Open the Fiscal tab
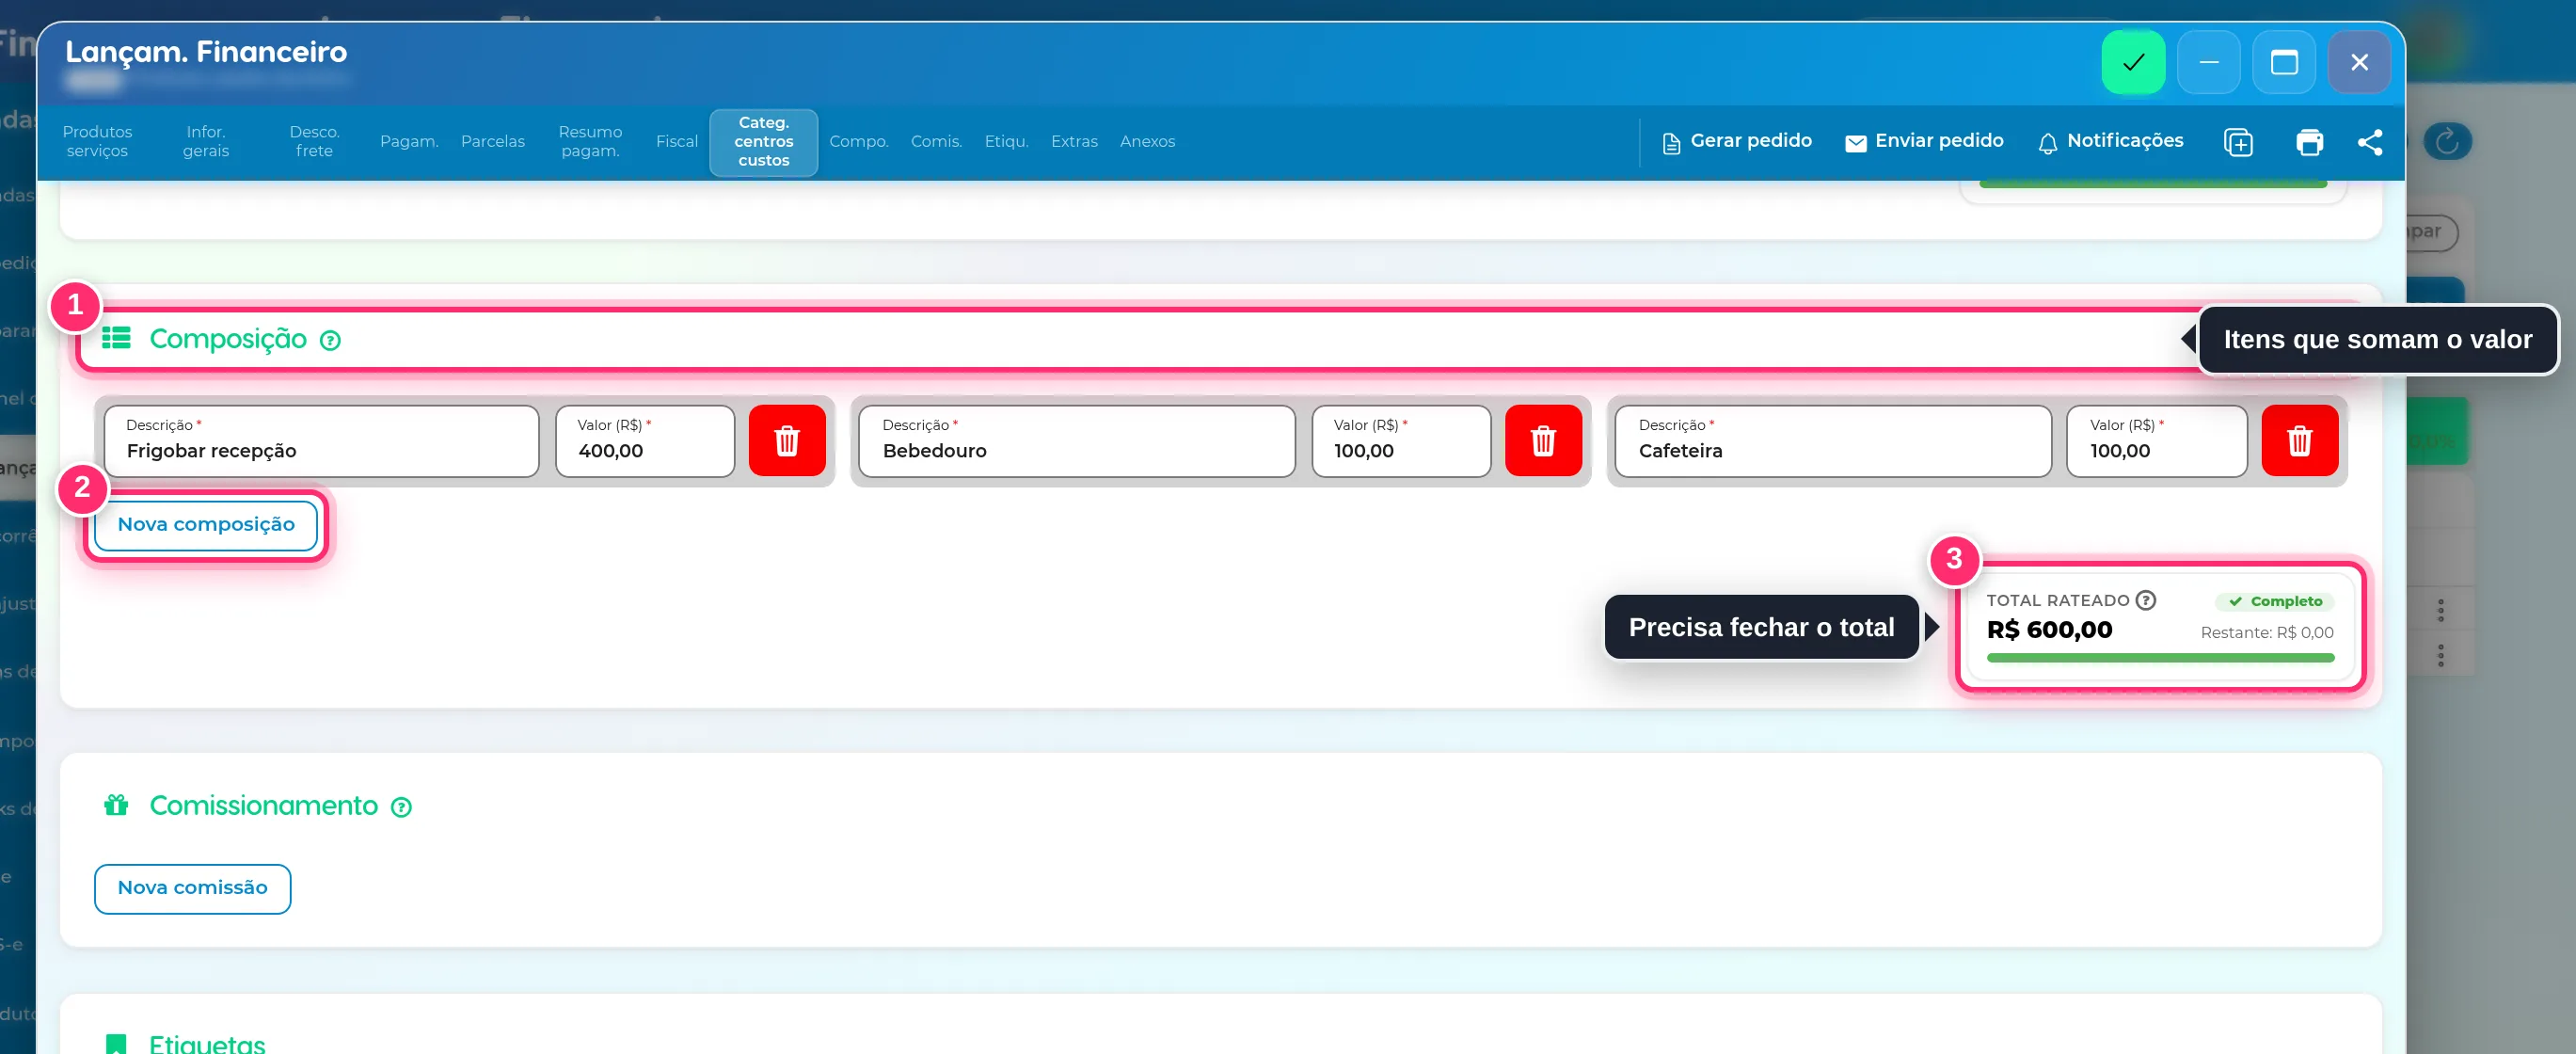The width and height of the screenshot is (2576, 1054). point(677,141)
